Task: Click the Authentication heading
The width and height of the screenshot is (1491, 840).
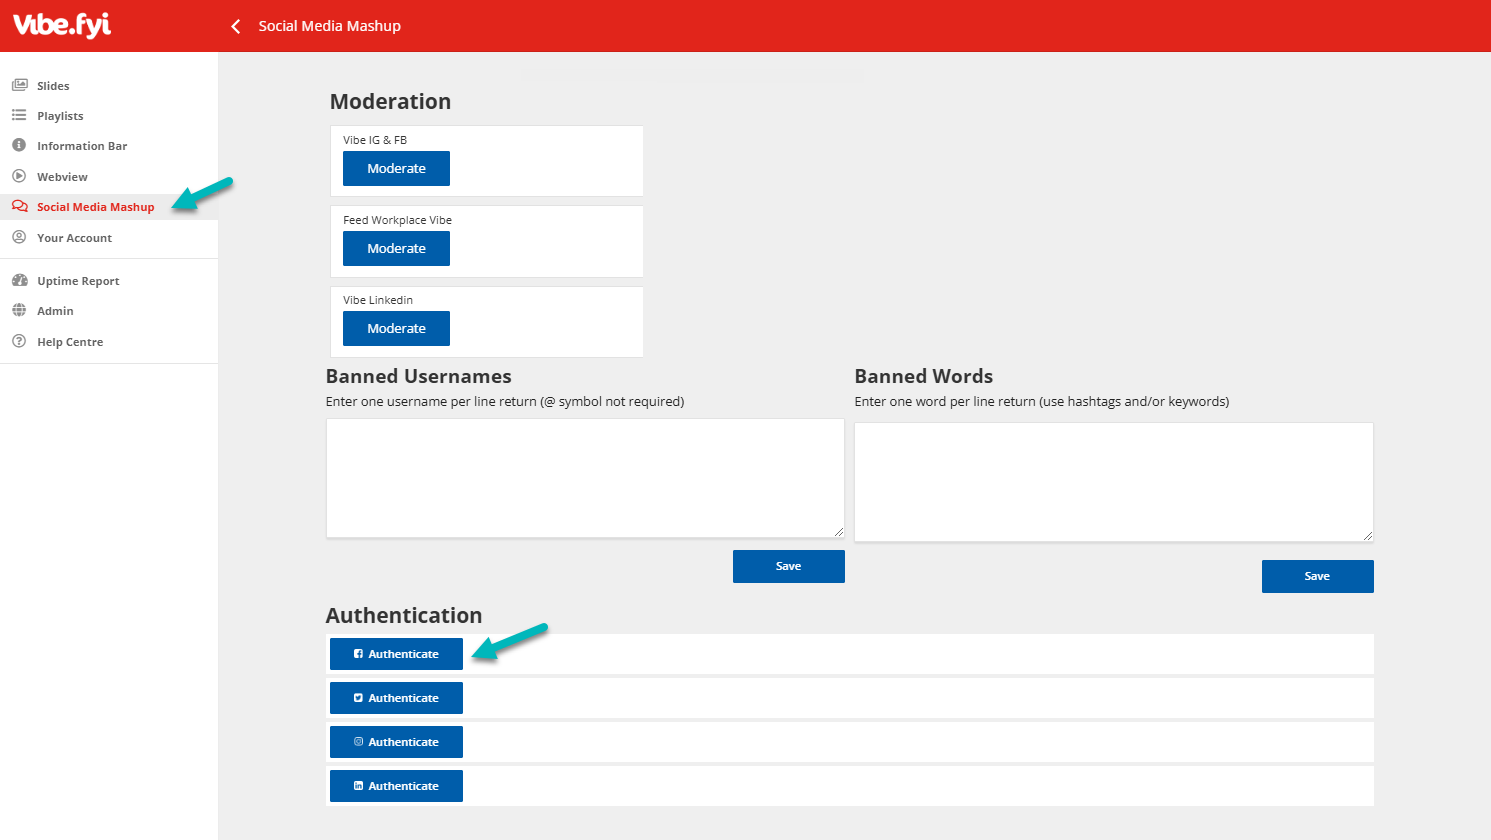Action: click(404, 616)
